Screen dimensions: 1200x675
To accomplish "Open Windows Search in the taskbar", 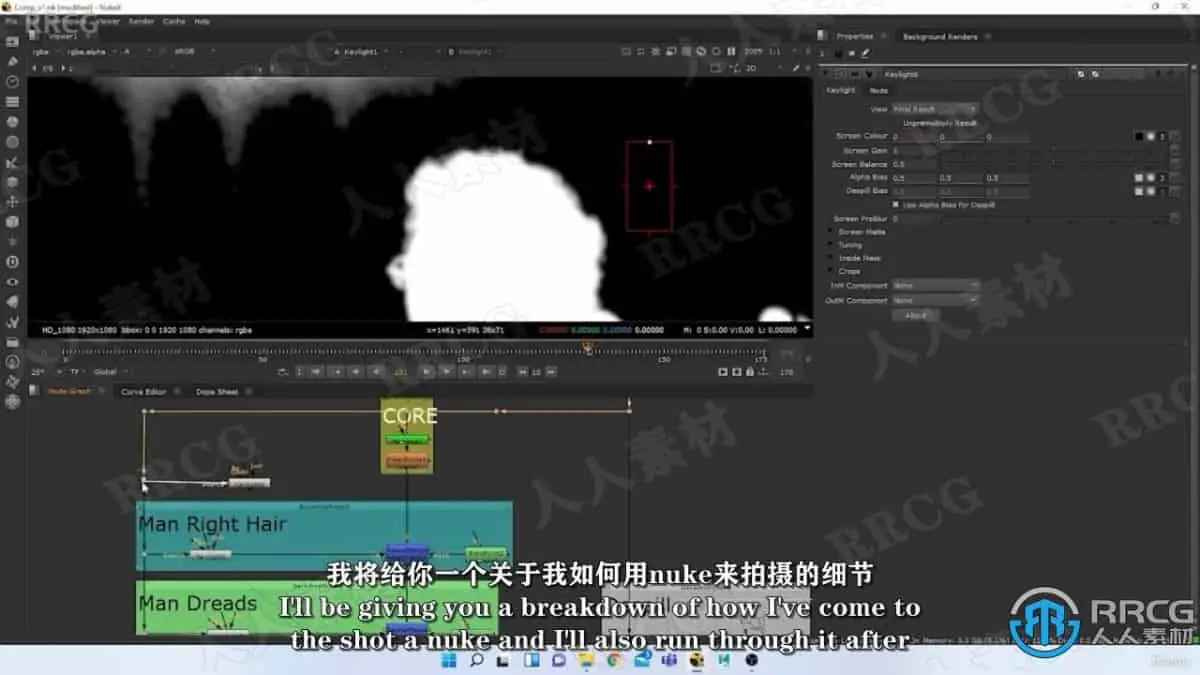I will (477, 660).
